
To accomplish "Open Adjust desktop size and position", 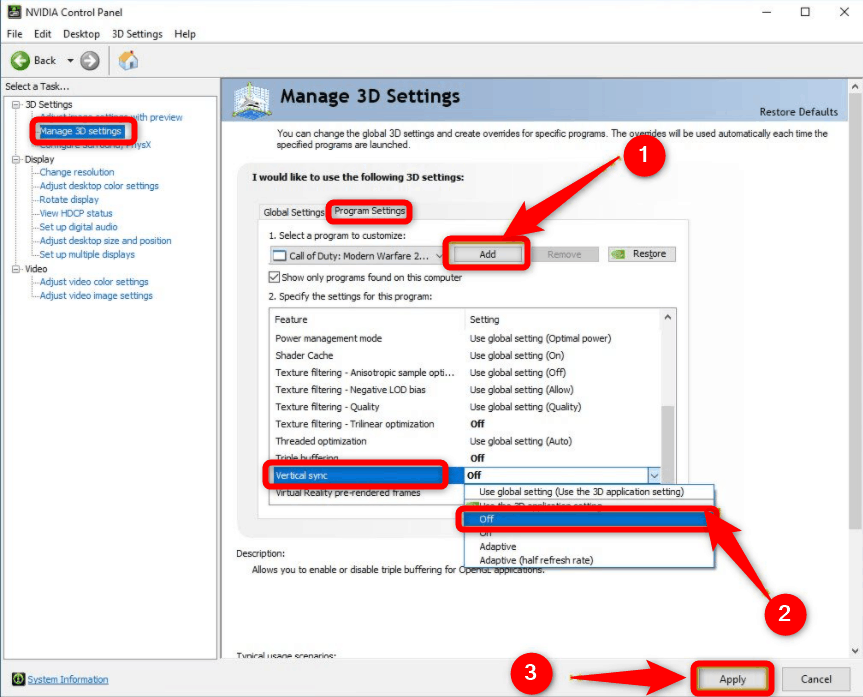I will [105, 241].
